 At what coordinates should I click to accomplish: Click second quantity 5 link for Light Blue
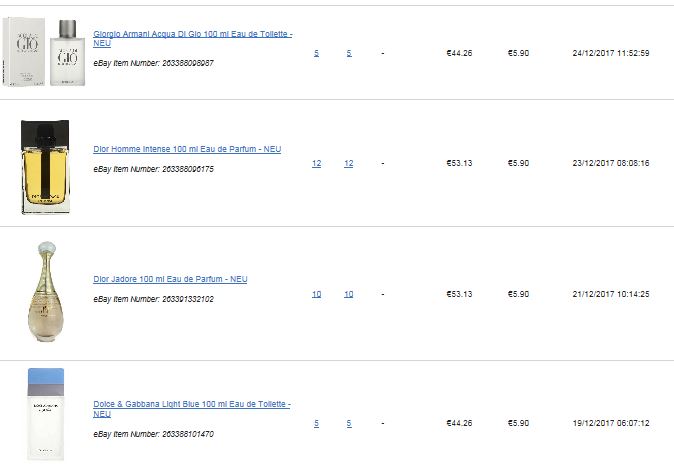349,423
